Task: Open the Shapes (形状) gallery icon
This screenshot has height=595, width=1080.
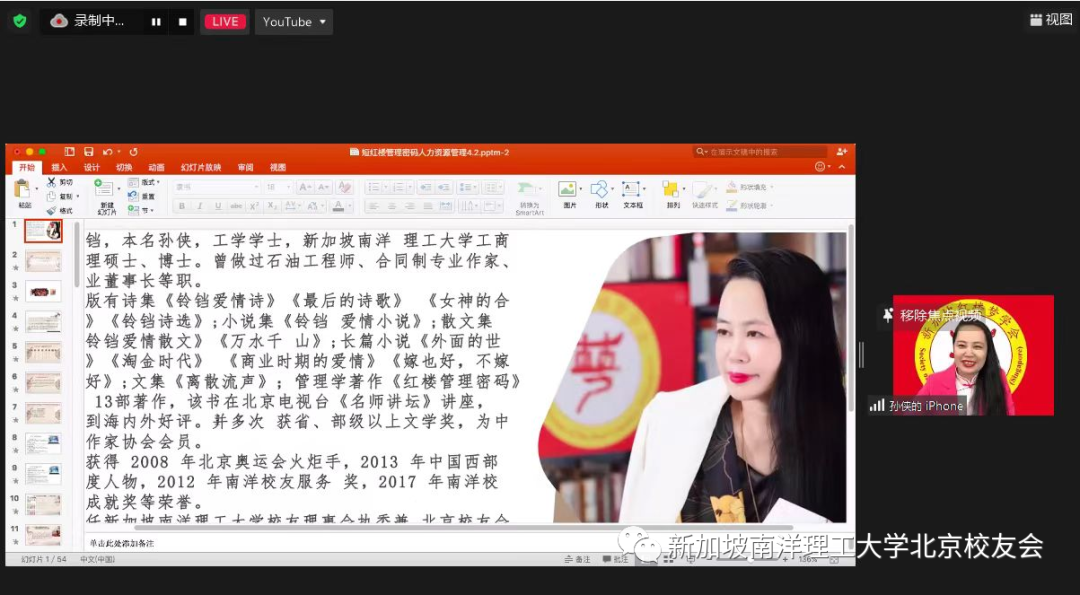Action: [600, 188]
